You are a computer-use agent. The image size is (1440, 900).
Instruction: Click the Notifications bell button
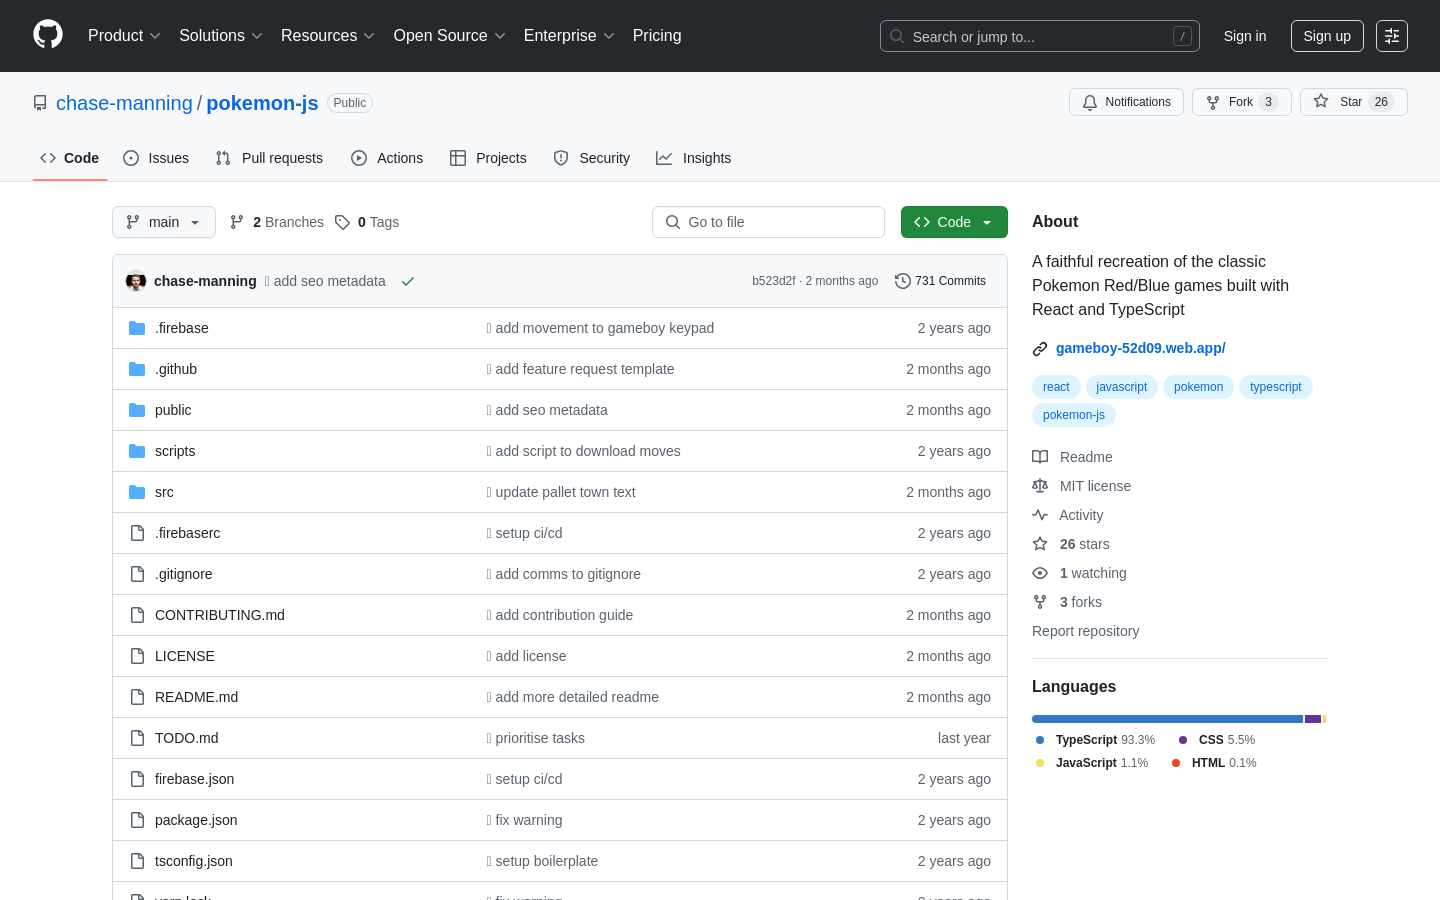(1126, 102)
